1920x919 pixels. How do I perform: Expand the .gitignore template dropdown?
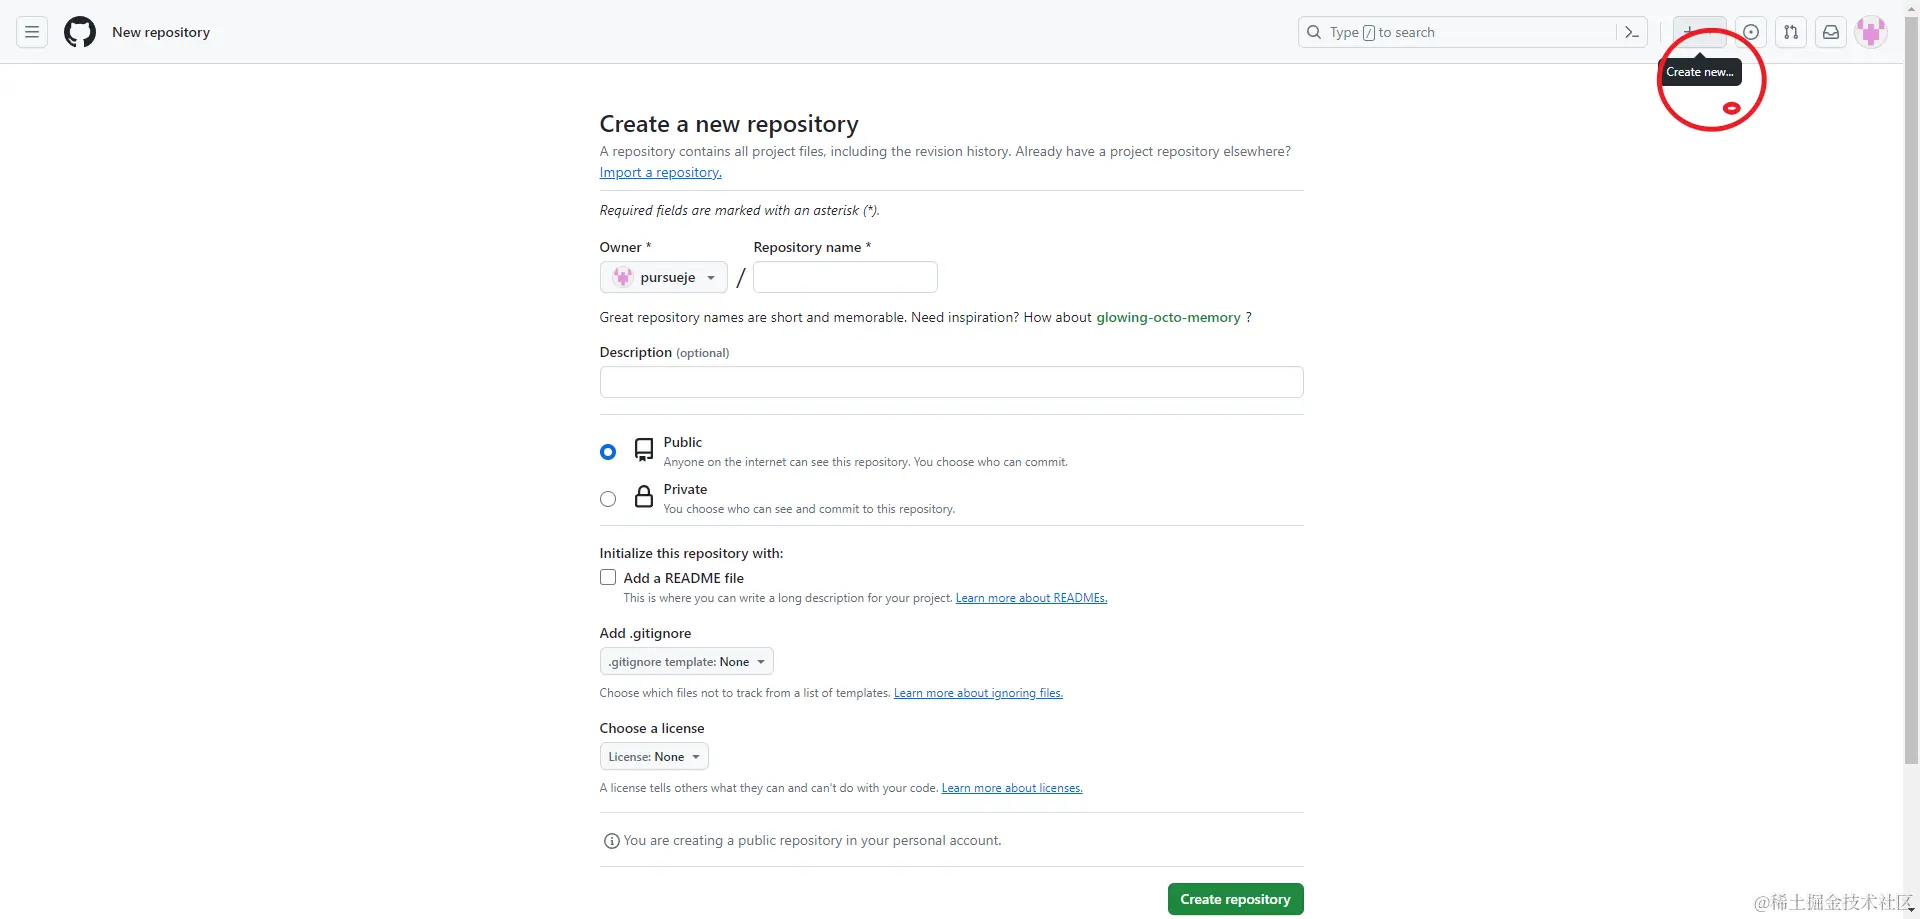tap(686, 662)
